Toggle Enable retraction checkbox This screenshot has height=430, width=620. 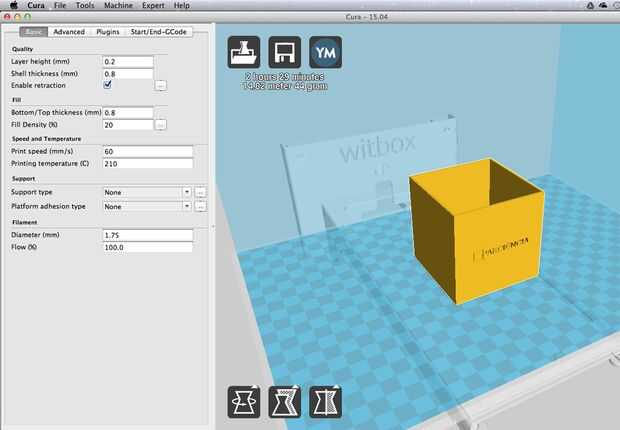(x=108, y=85)
